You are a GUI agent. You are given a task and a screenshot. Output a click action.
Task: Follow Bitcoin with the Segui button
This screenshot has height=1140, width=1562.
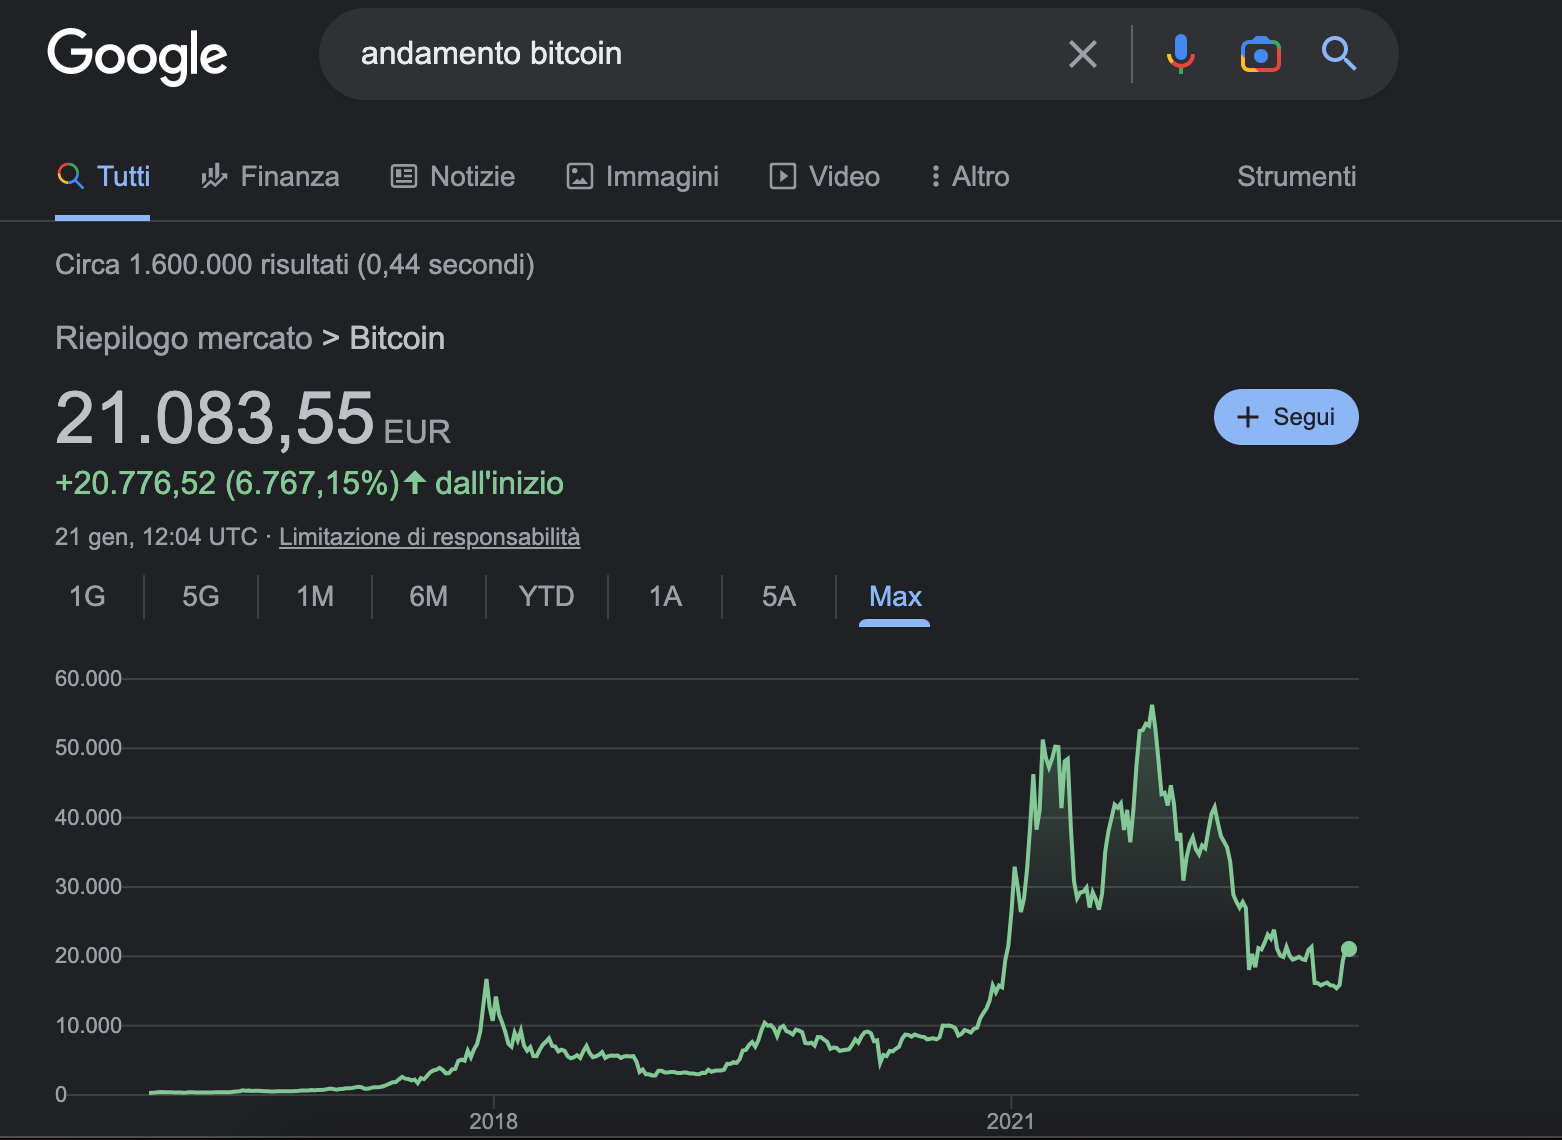coord(1286,417)
